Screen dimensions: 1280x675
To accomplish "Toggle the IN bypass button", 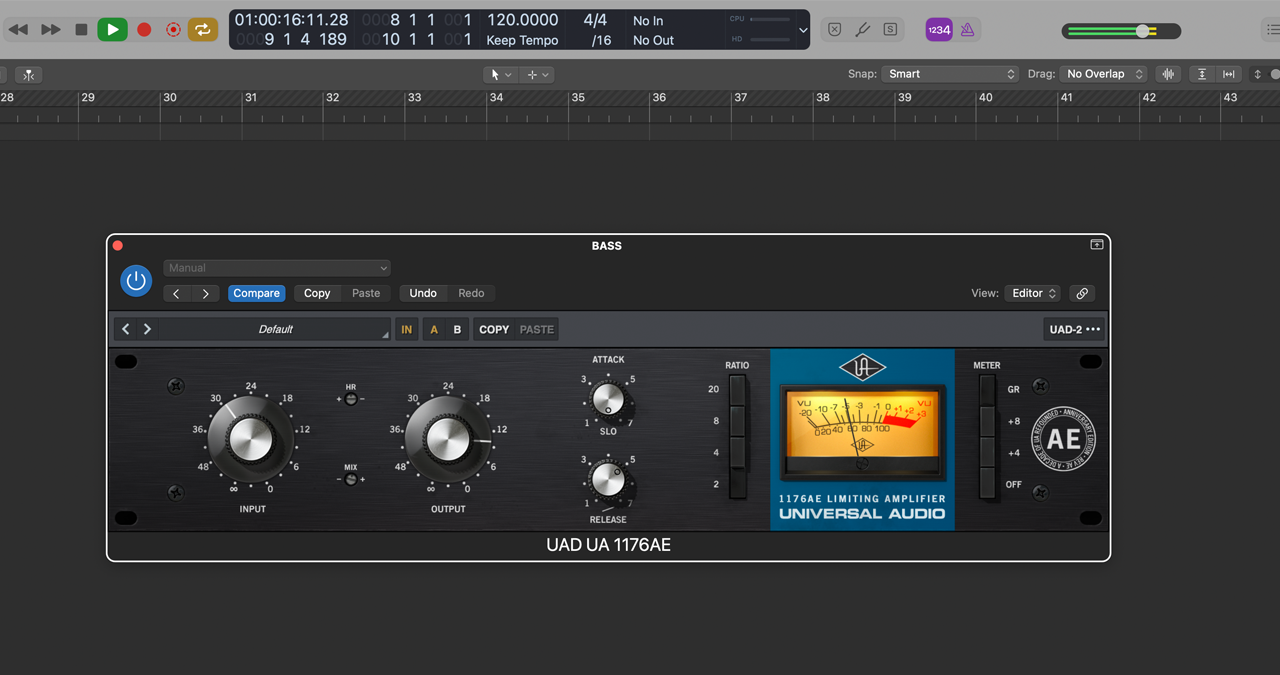I will click(407, 329).
